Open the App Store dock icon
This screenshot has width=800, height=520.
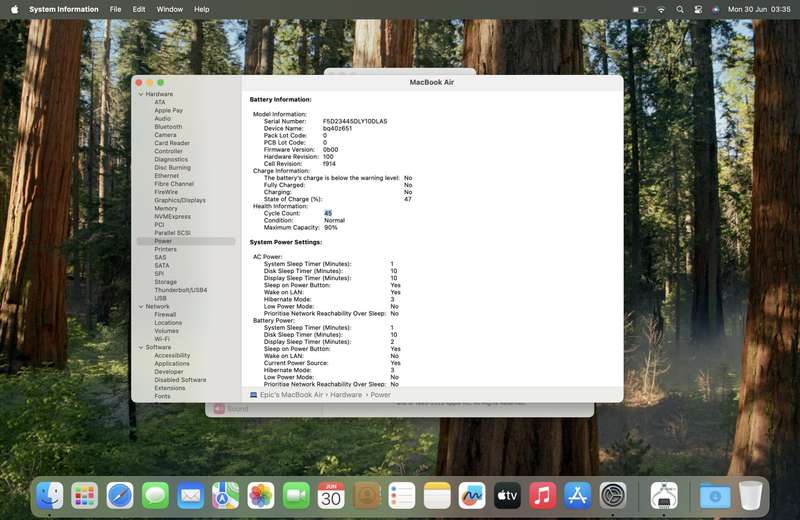tap(578, 496)
